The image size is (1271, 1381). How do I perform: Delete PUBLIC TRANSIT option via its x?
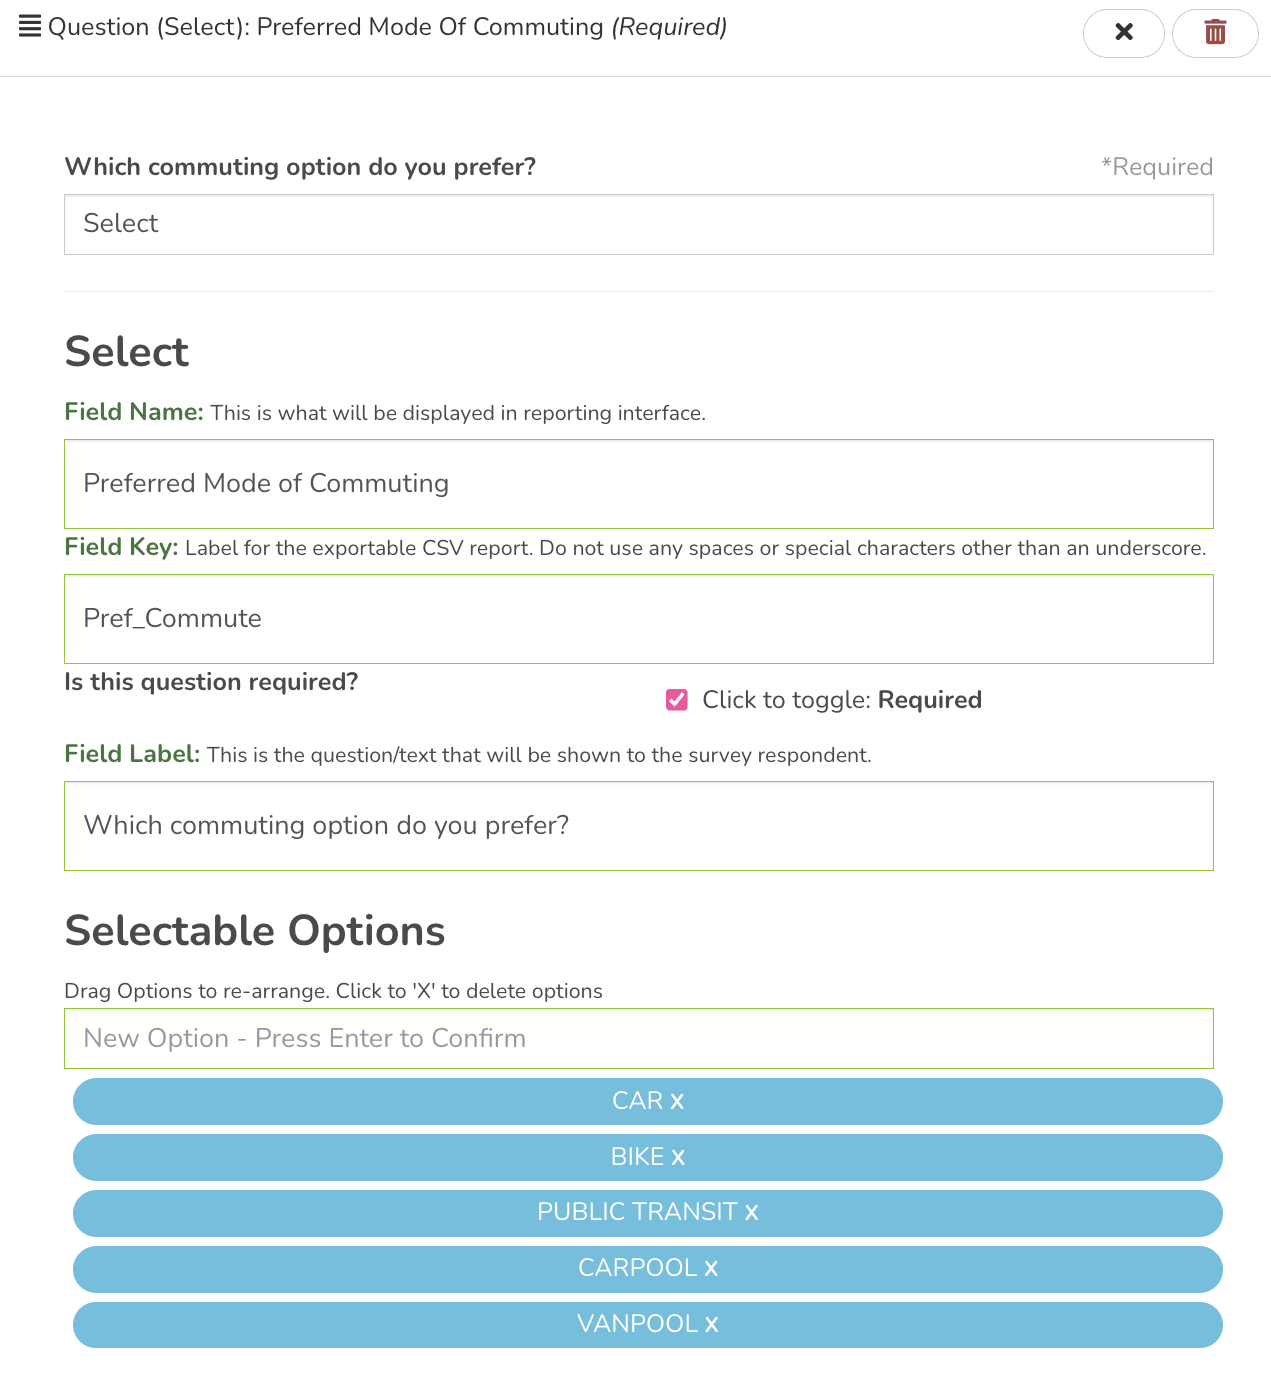coord(751,1213)
